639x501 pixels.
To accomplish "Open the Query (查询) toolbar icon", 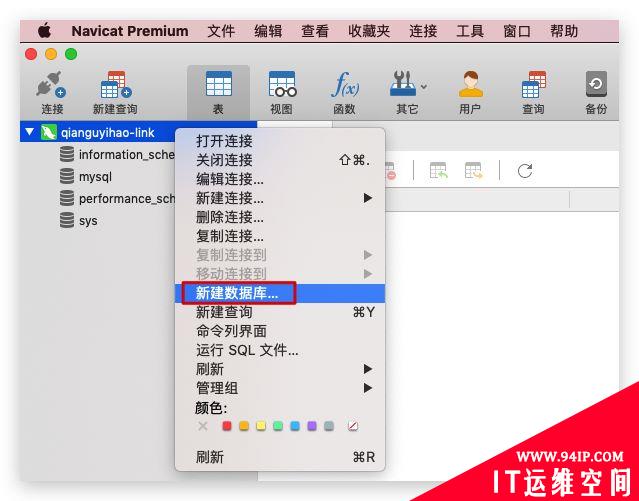I will (534, 84).
